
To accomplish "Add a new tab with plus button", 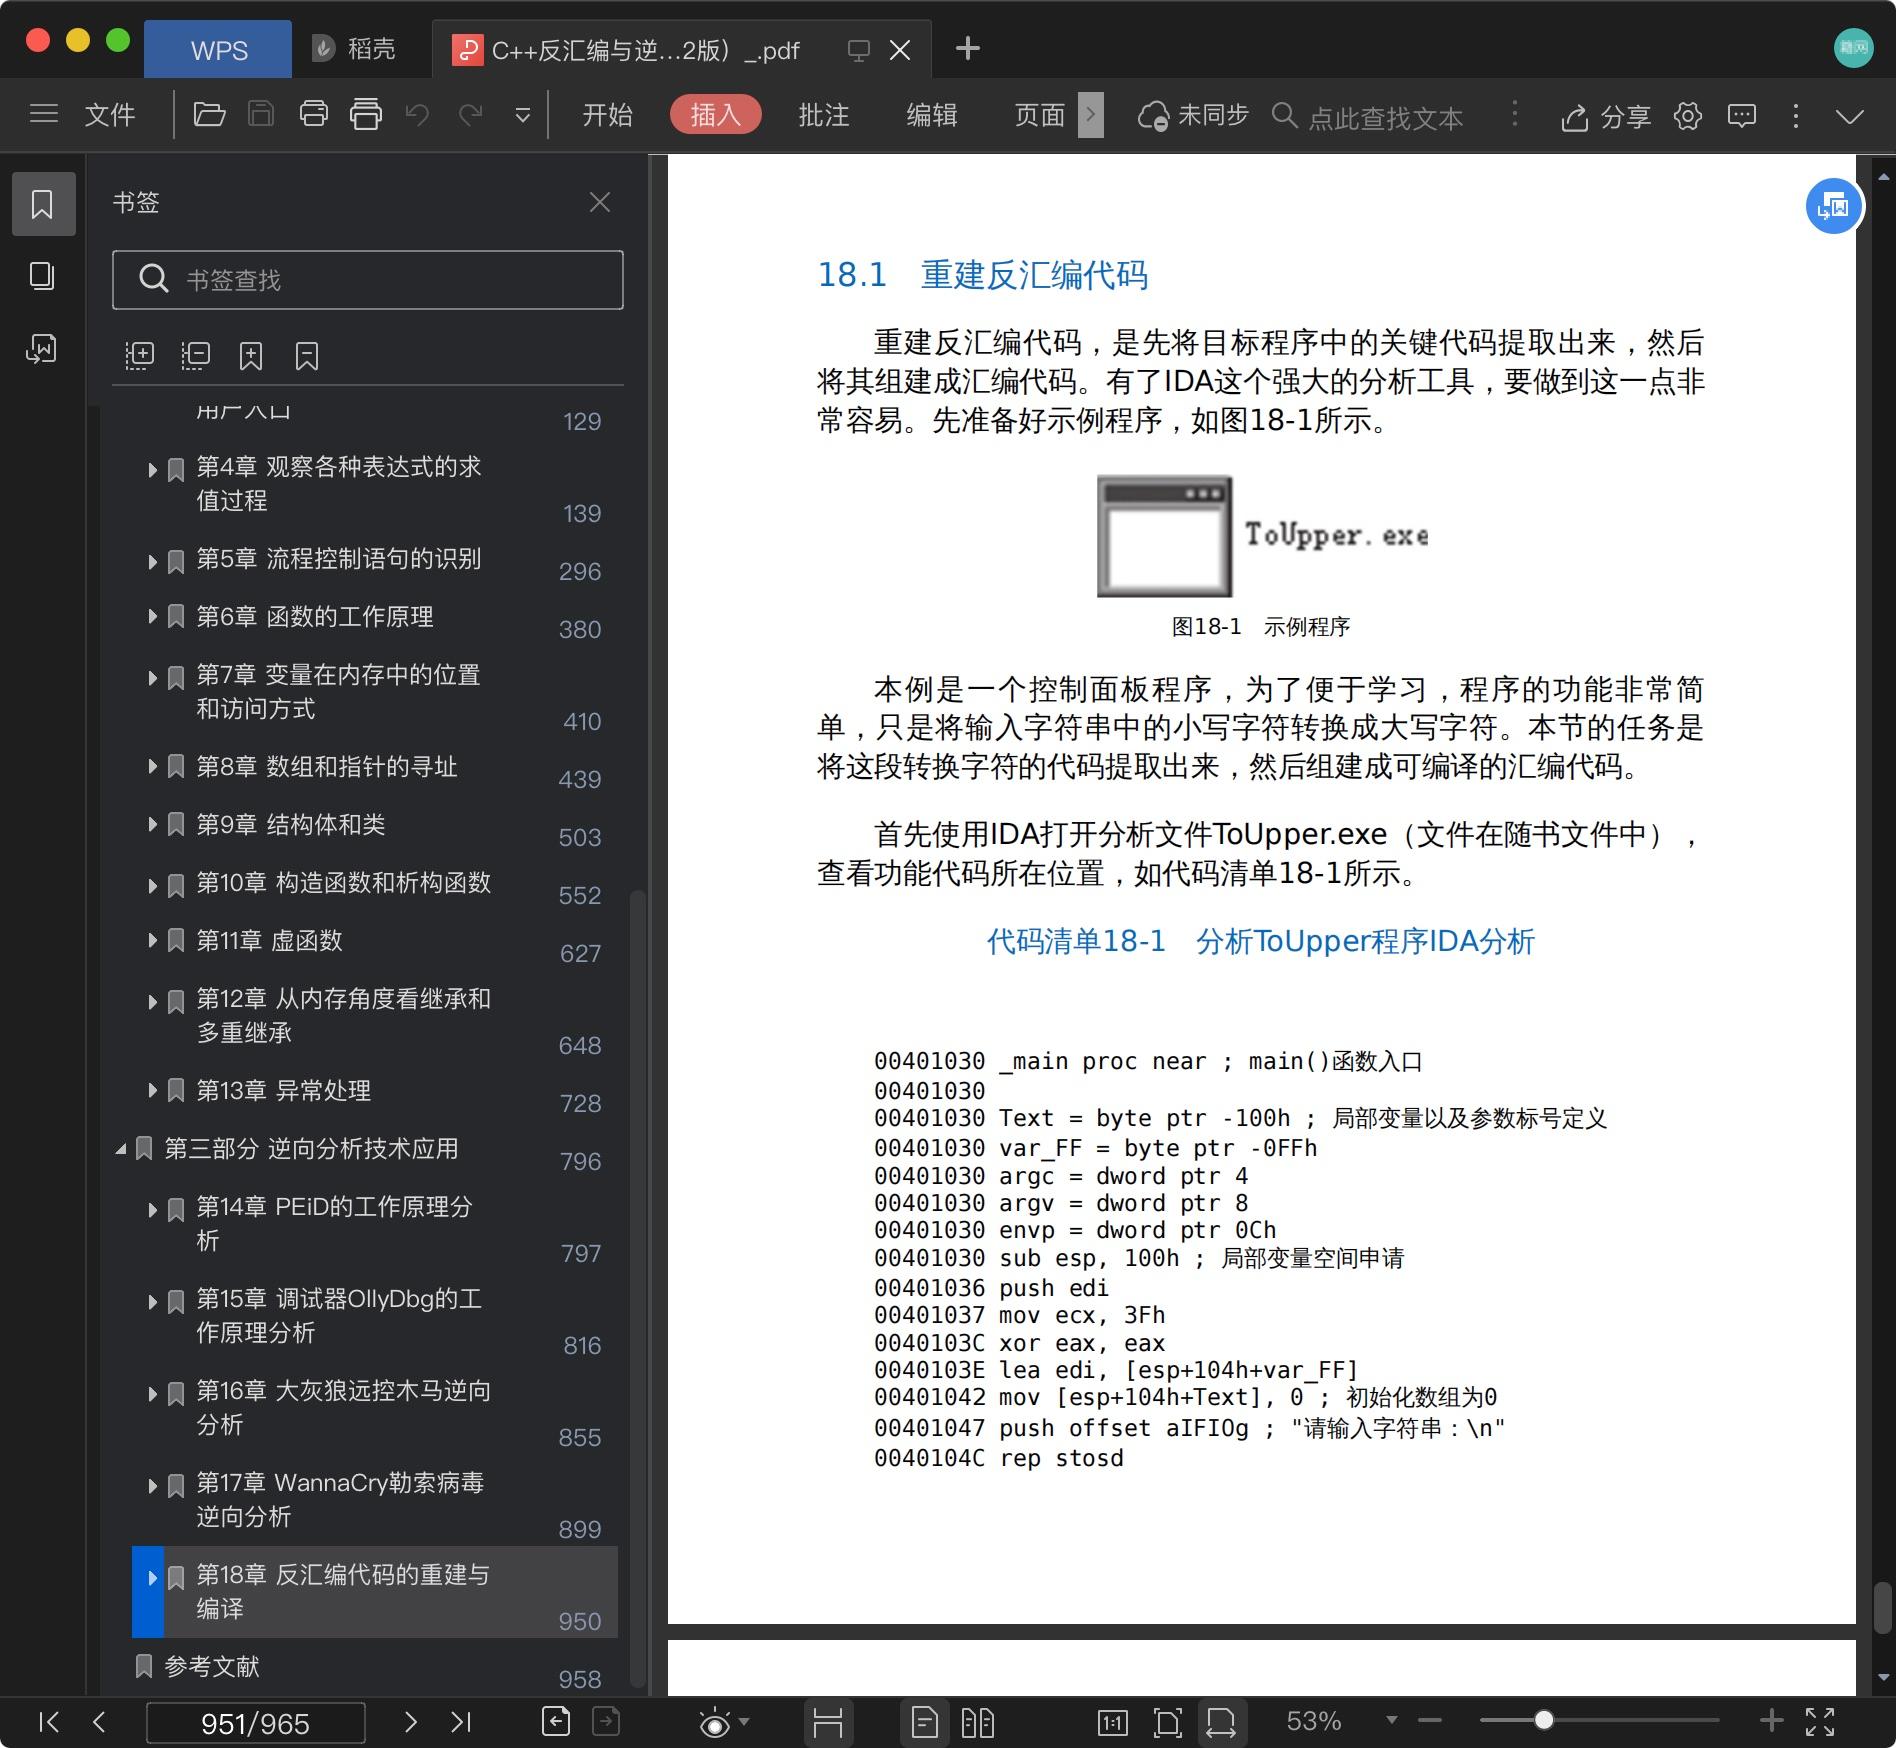I will click(968, 48).
